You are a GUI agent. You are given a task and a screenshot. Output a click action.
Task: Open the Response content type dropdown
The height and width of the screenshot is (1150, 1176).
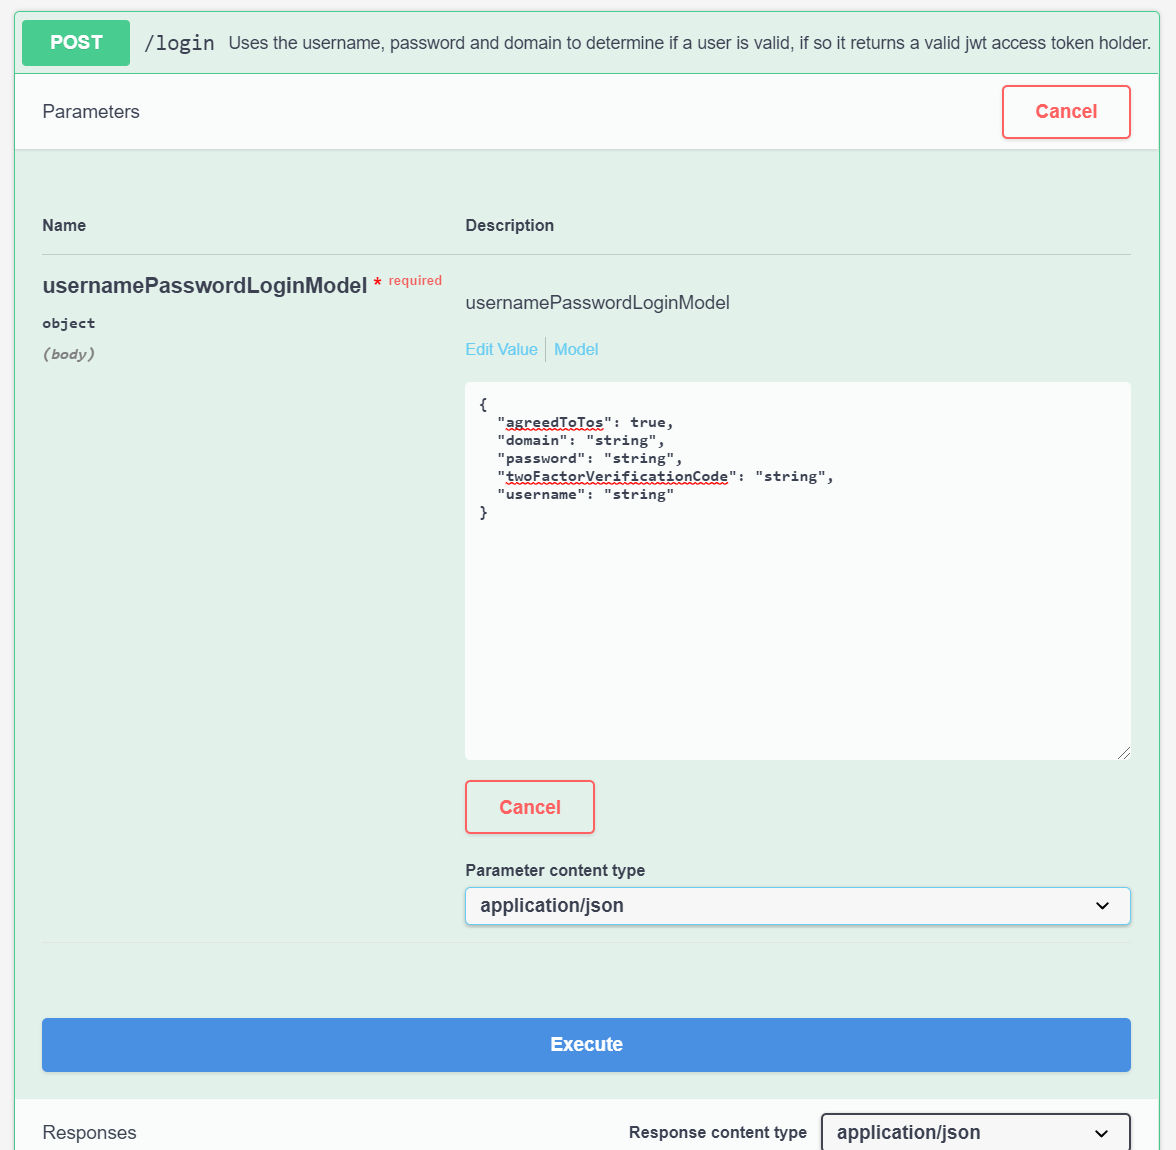(x=976, y=1132)
